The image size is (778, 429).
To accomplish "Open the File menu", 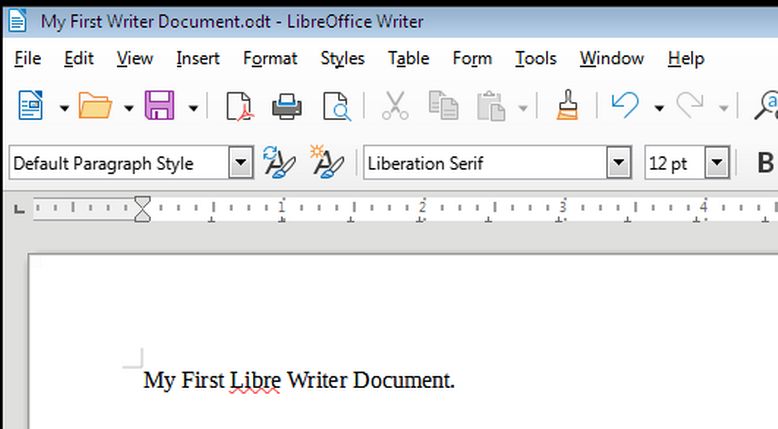I will point(28,59).
